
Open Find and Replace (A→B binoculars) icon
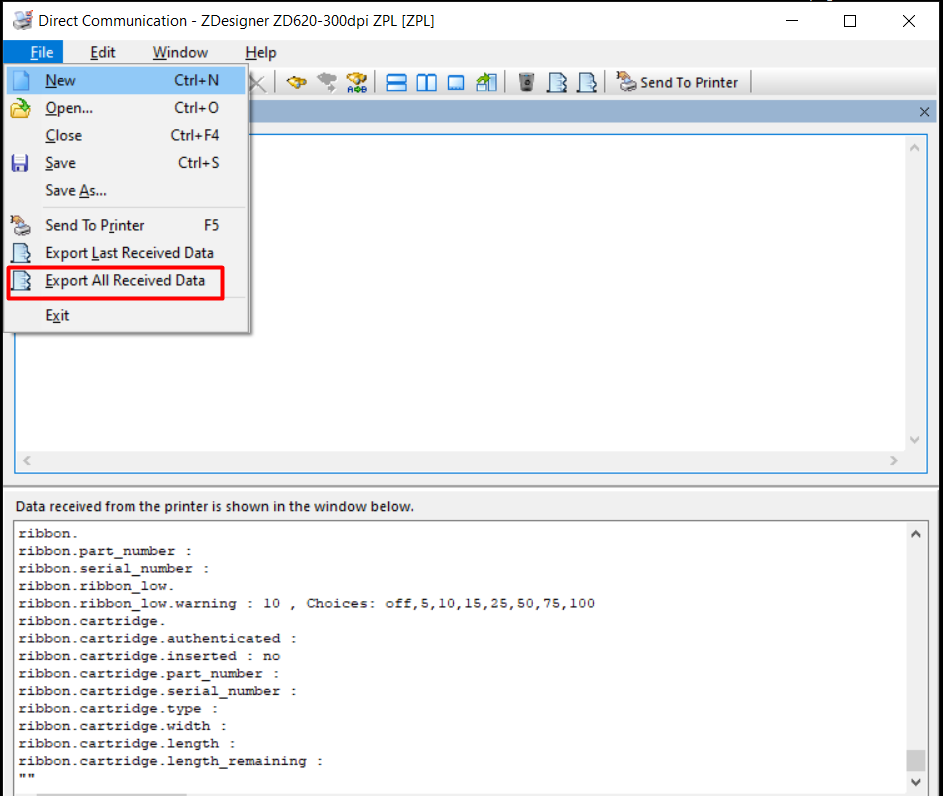(x=357, y=82)
